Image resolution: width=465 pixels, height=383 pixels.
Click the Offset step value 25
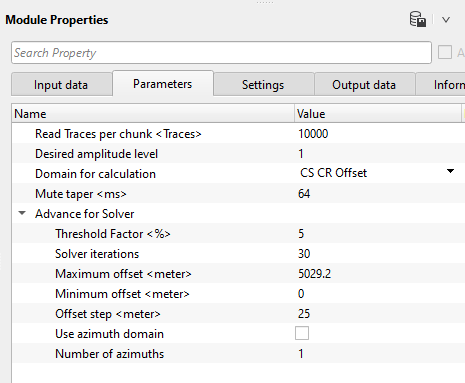[x=304, y=314]
